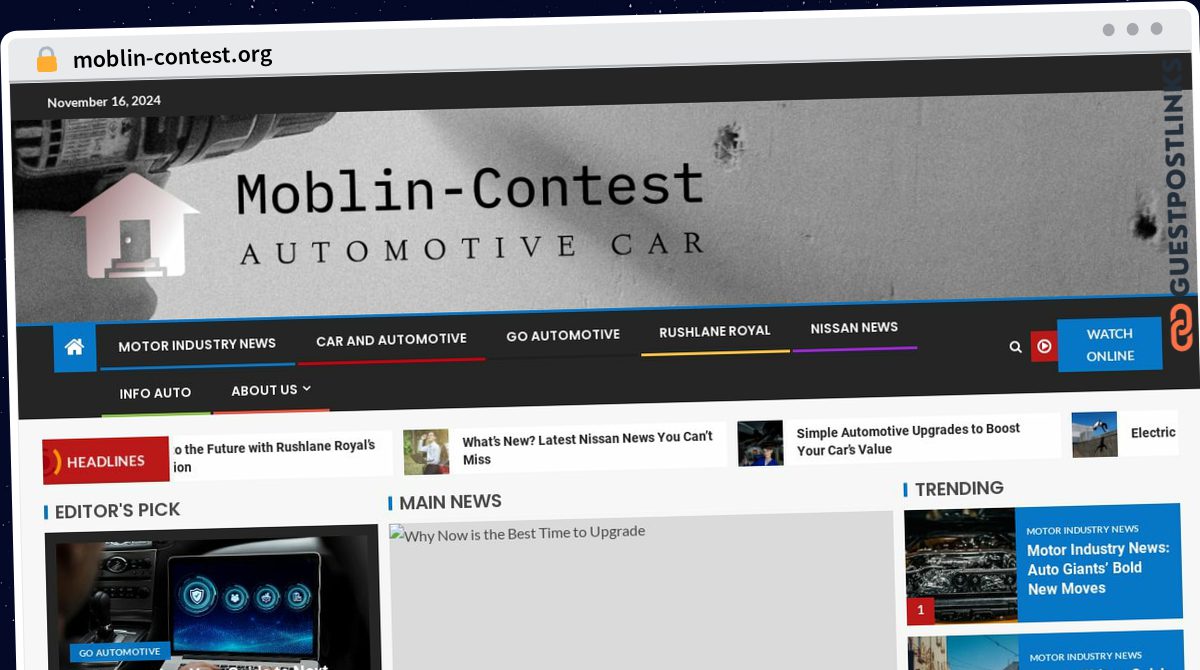
Task: Click the Main News heading
Action: click(x=450, y=502)
